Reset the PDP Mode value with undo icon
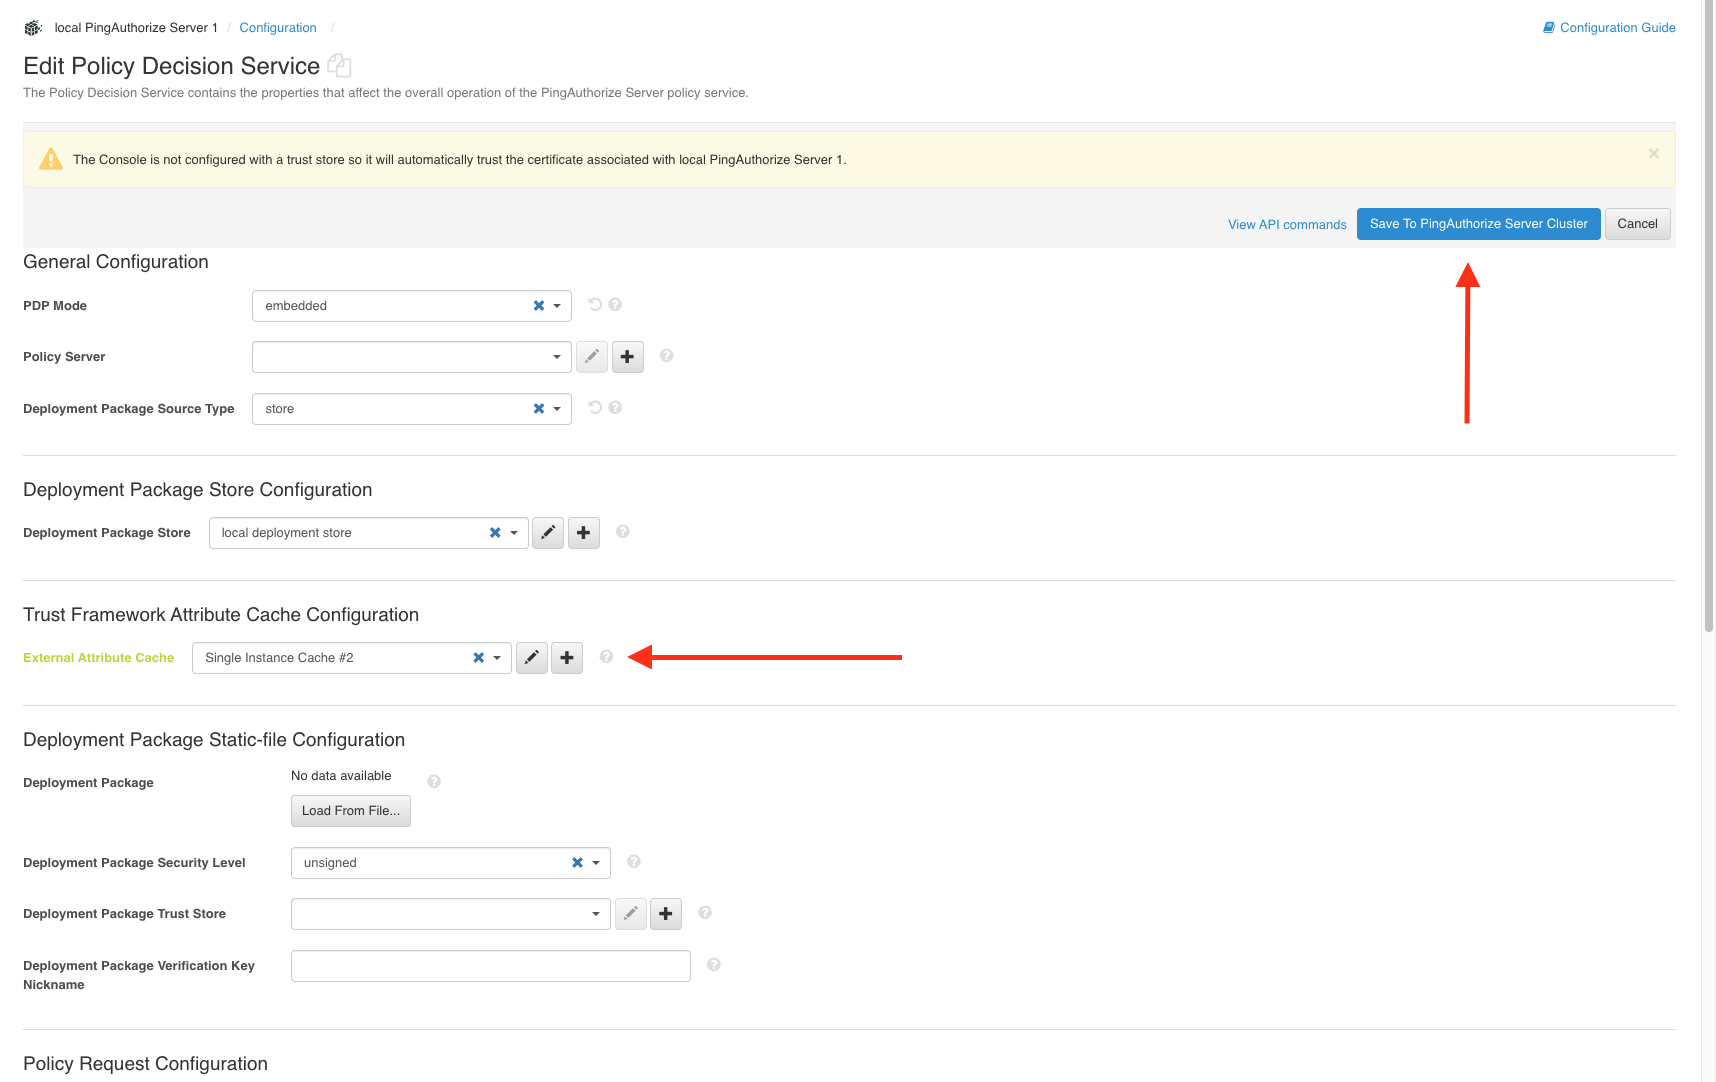Viewport: 1716px width, 1082px height. pyautogui.click(x=595, y=305)
